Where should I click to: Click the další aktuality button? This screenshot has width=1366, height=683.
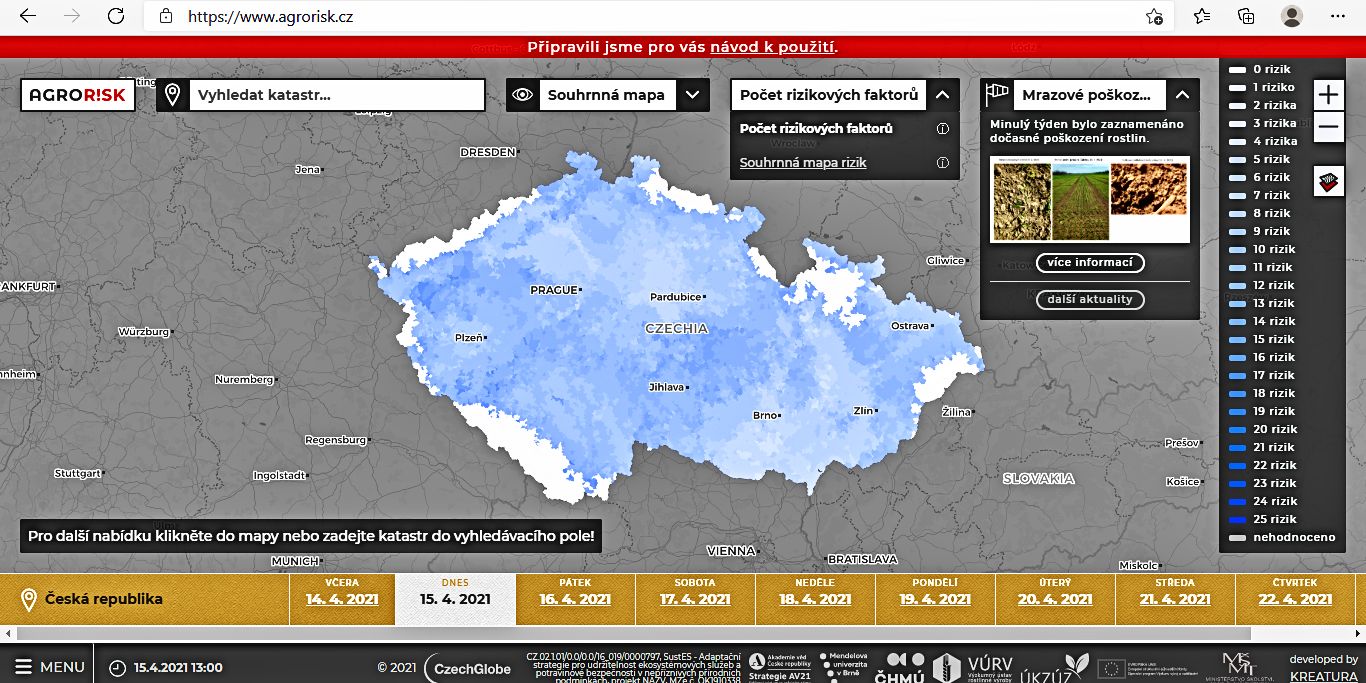point(1090,300)
